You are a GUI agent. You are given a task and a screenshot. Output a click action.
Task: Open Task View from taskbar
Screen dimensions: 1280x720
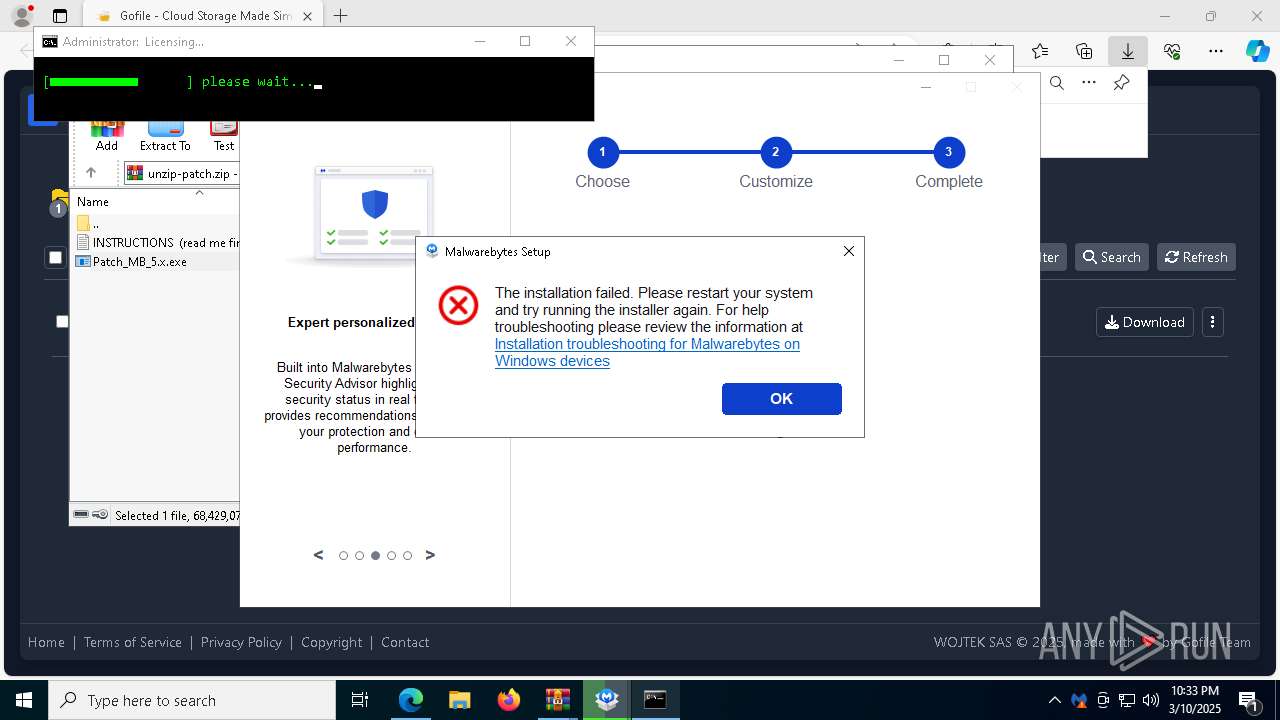(361, 700)
